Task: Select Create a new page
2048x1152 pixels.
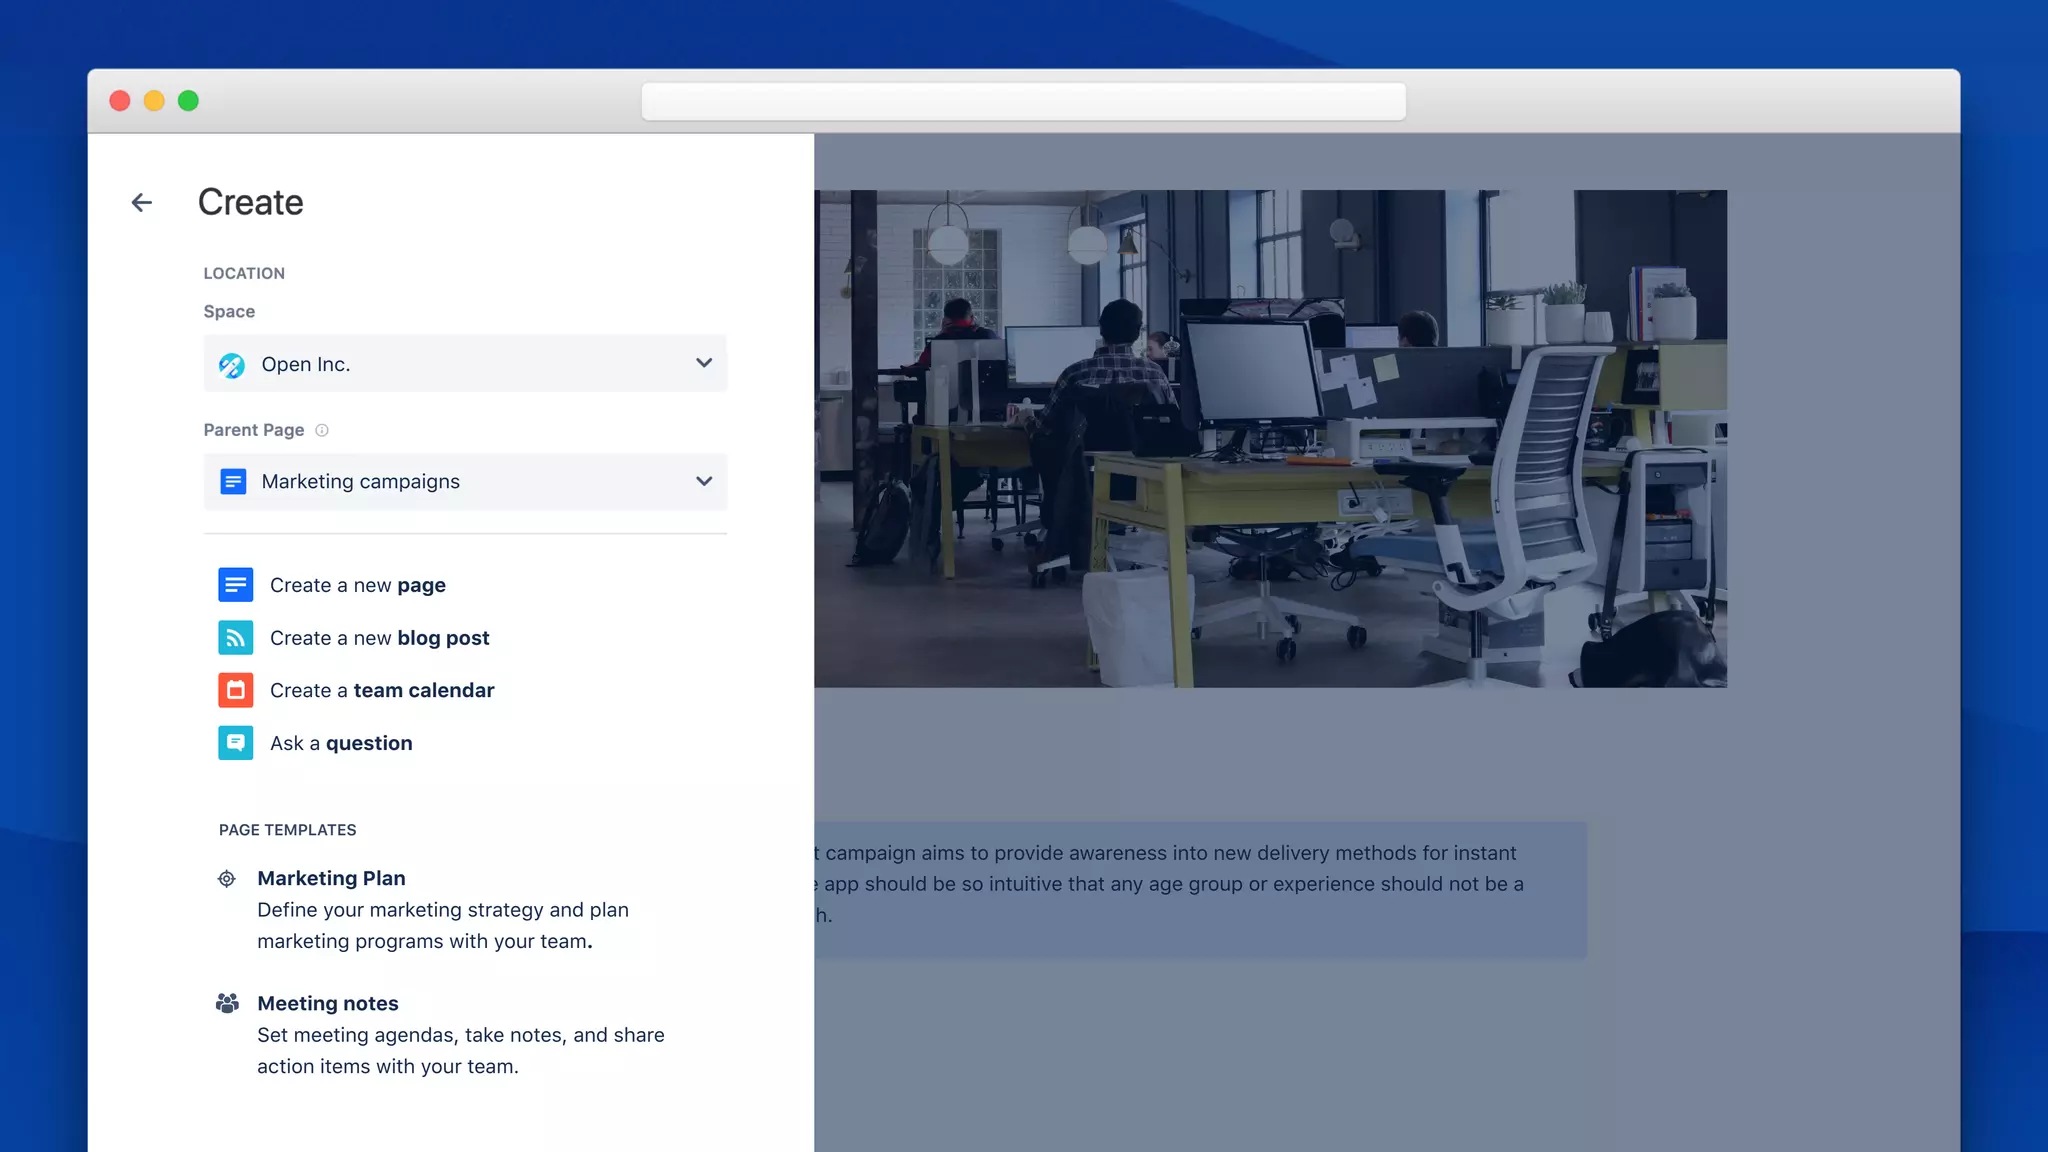Action: point(358,585)
